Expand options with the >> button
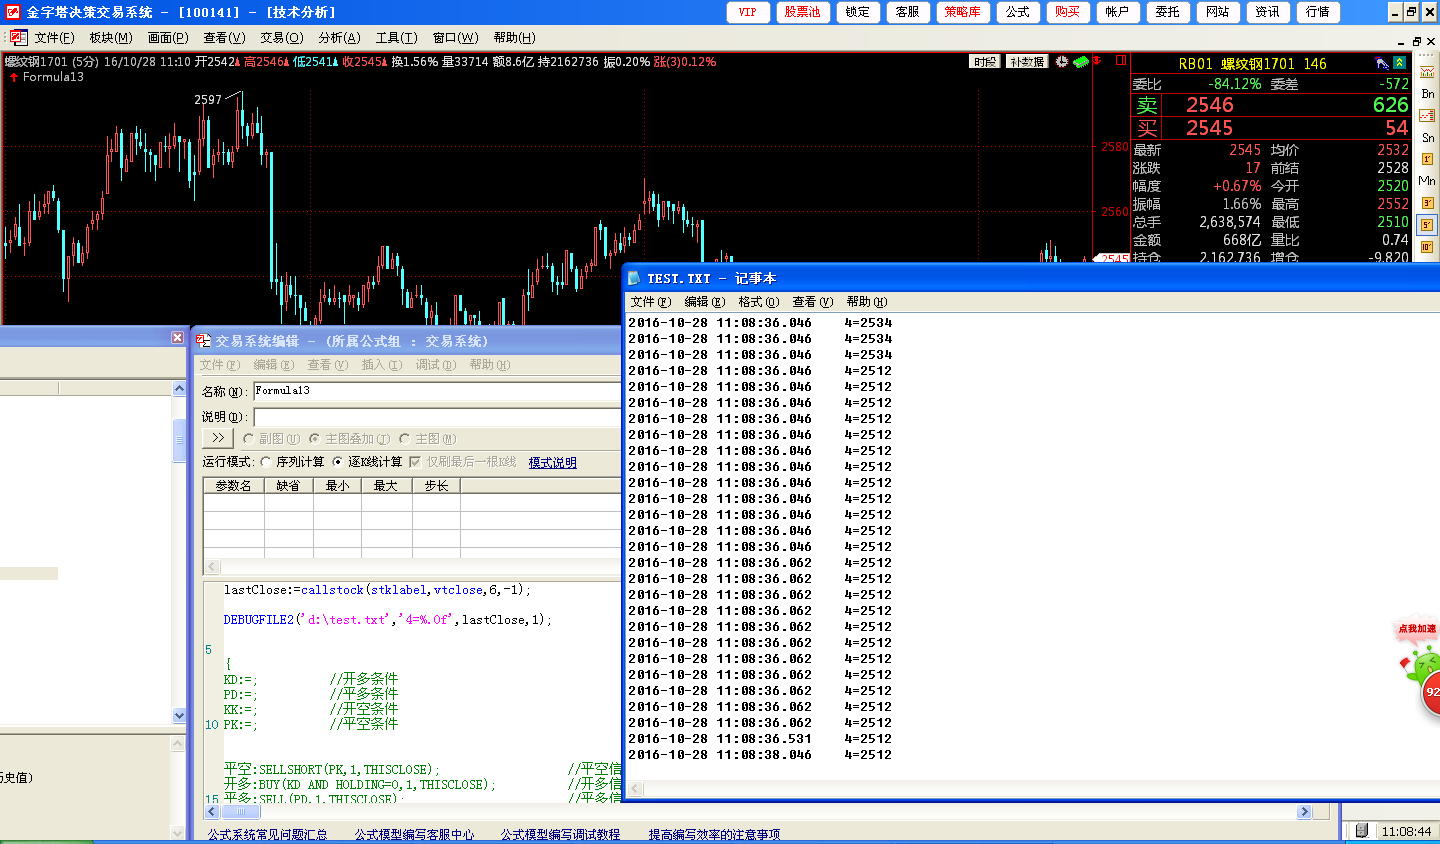 coord(218,438)
